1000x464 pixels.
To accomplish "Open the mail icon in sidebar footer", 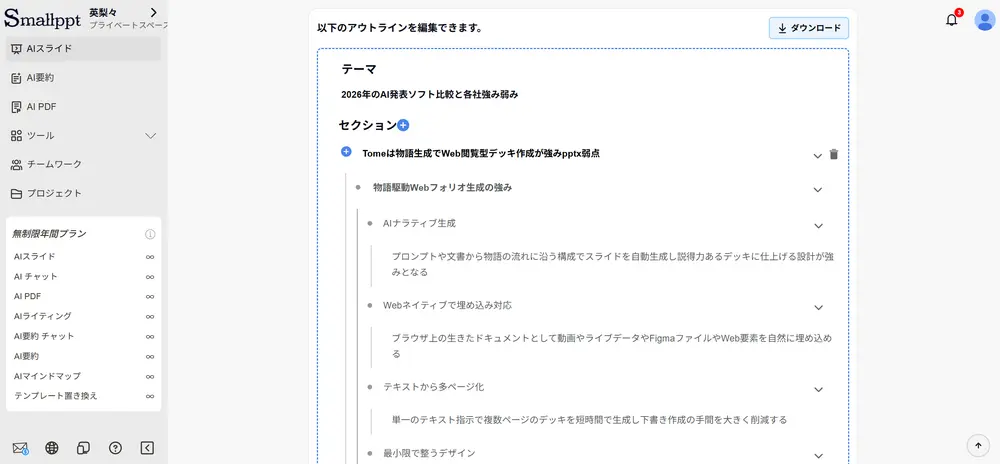I will [20, 448].
